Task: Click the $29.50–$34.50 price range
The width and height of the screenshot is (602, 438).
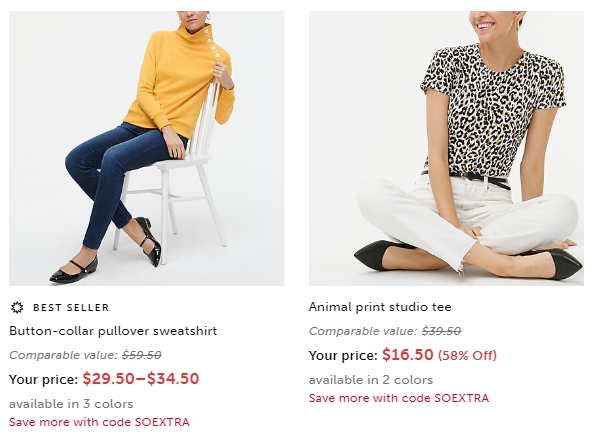Action: 141,379
